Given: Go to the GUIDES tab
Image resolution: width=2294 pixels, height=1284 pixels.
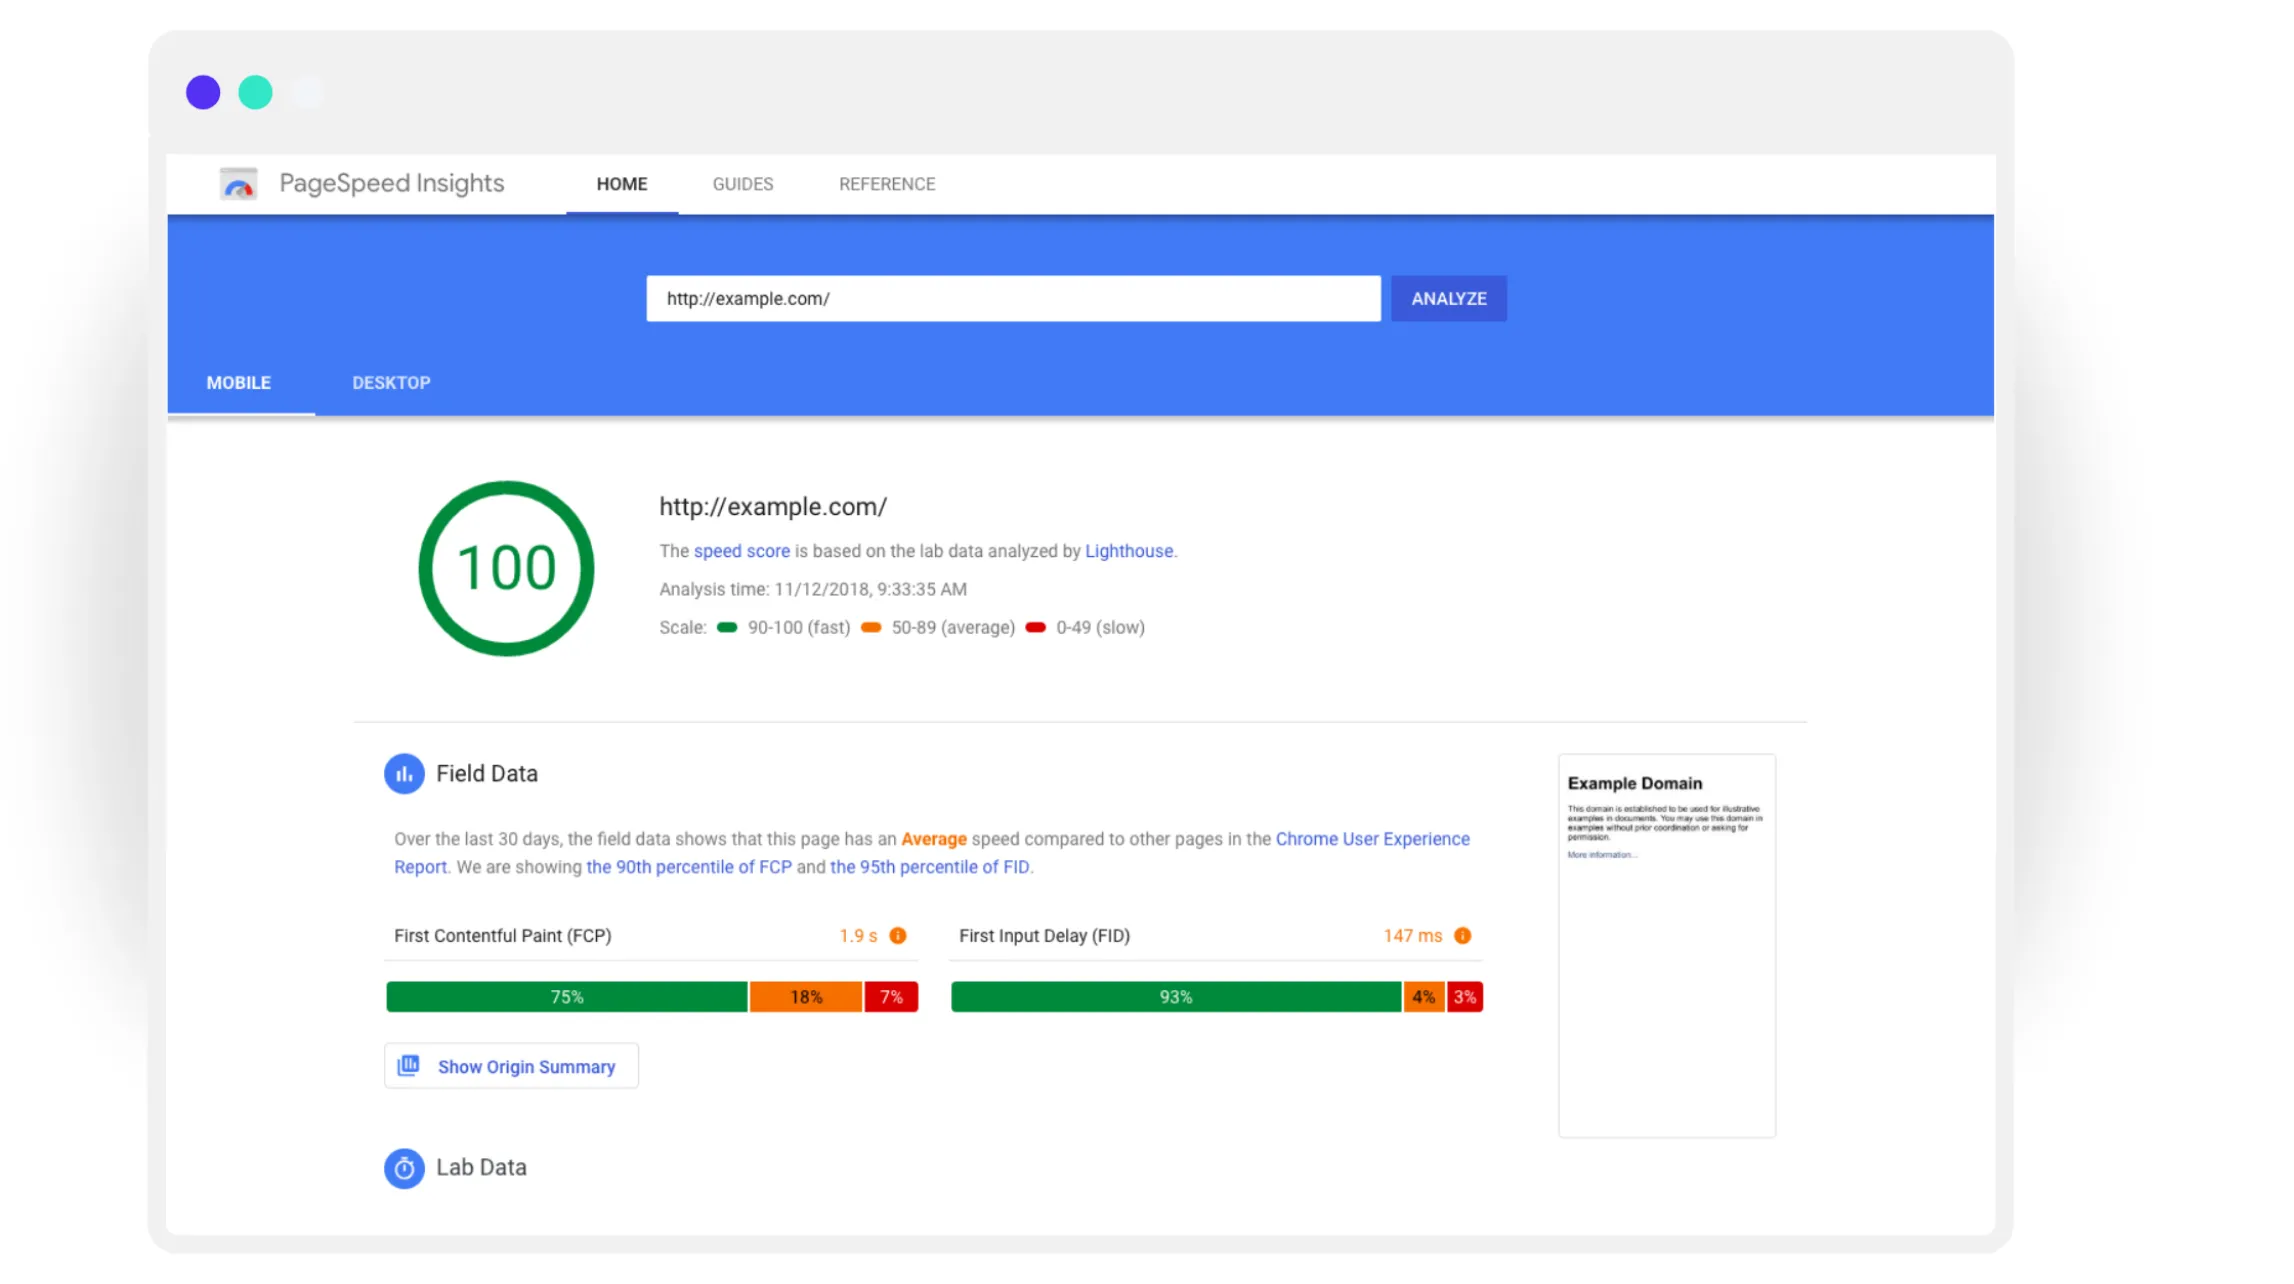Looking at the screenshot, I should coord(743,184).
